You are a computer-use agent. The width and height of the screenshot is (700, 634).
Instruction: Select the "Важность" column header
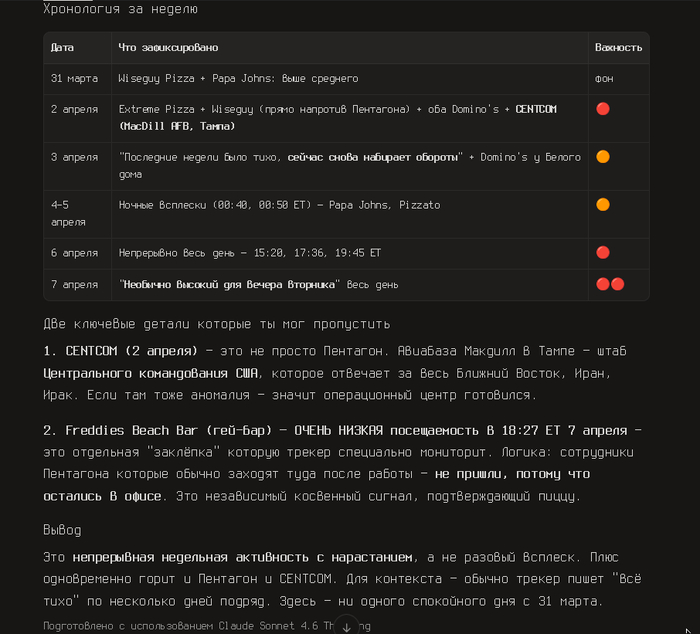tap(618, 47)
